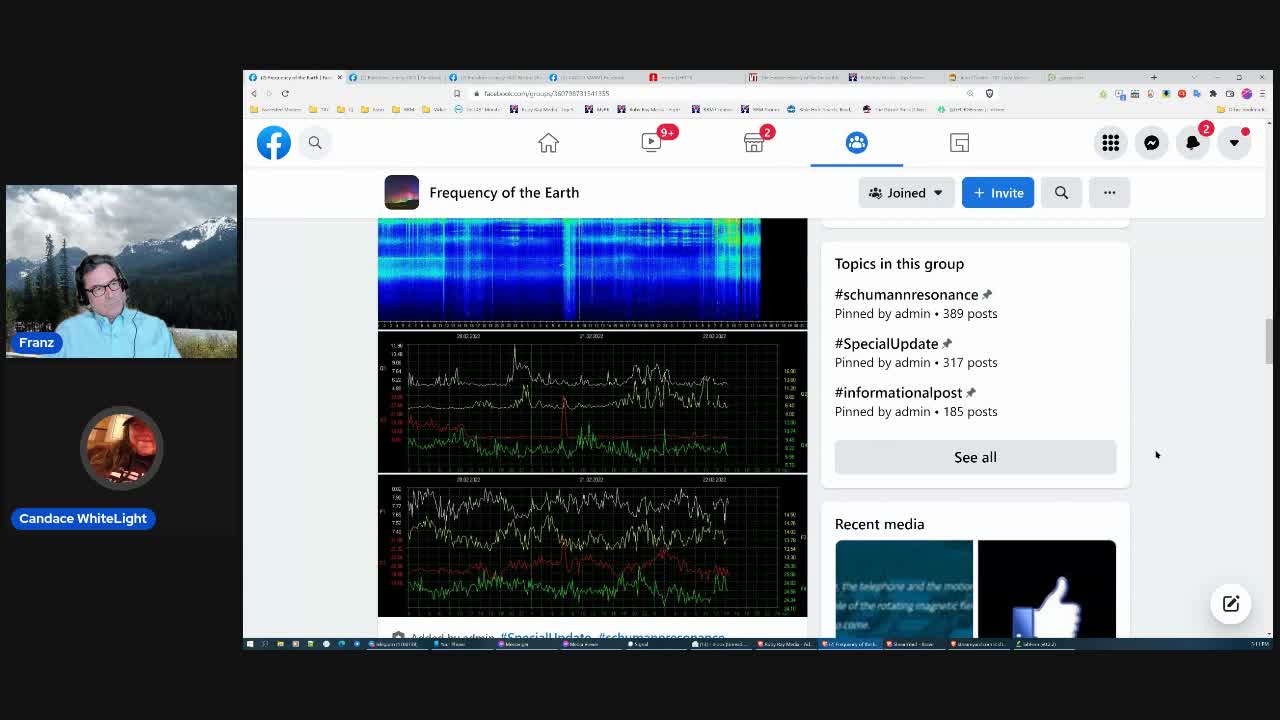Image resolution: width=1280 pixels, height=720 pixels.
Task: Open the telephone text recent media thumbnail
Action: point(904,589)
